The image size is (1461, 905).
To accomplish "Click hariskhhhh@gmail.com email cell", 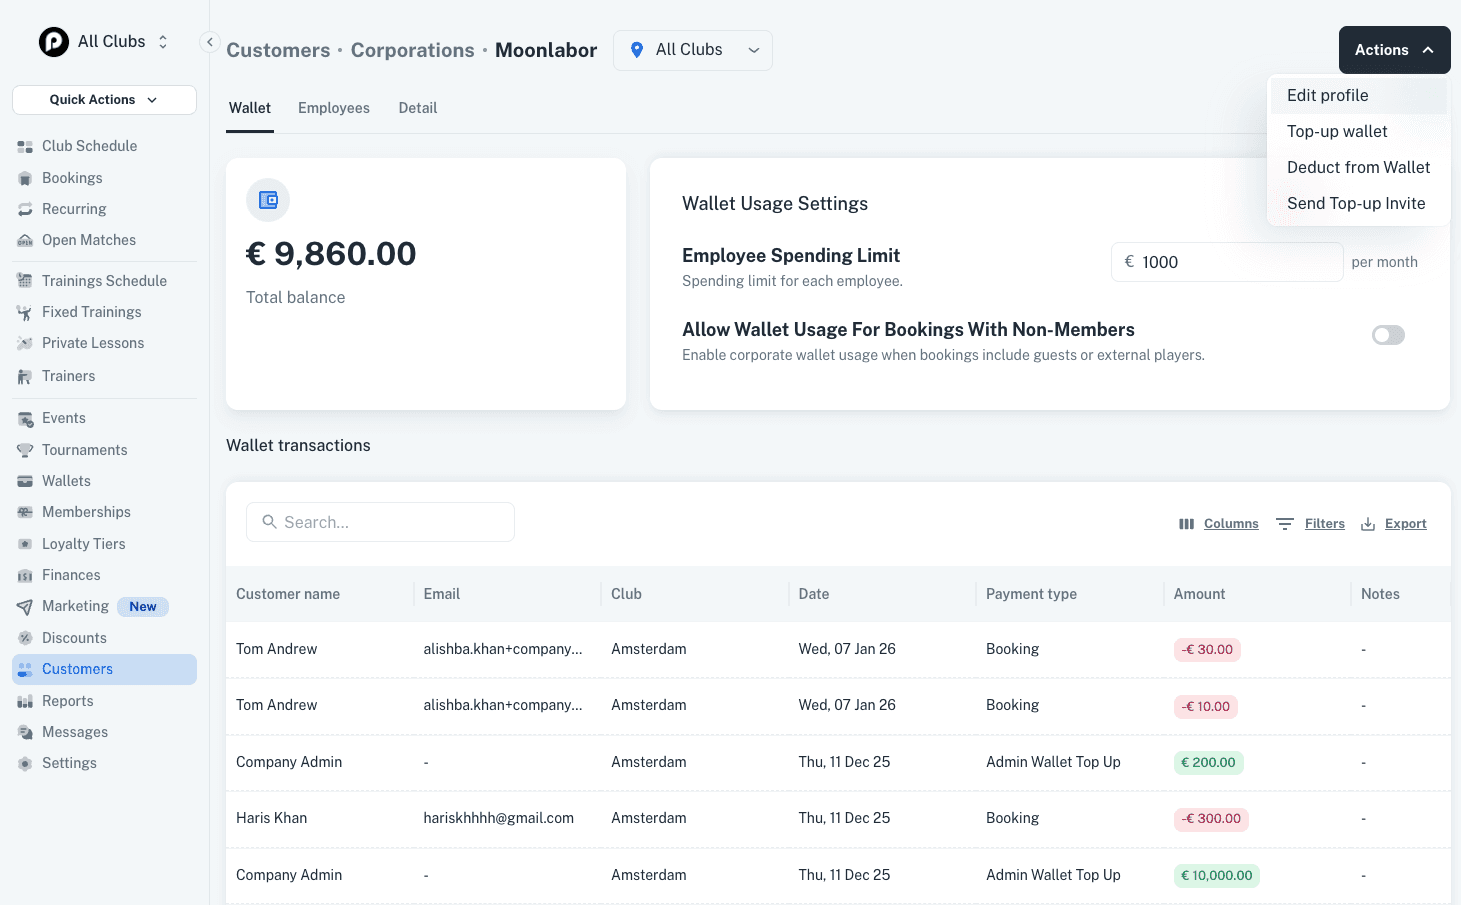I will coord(499,818).
